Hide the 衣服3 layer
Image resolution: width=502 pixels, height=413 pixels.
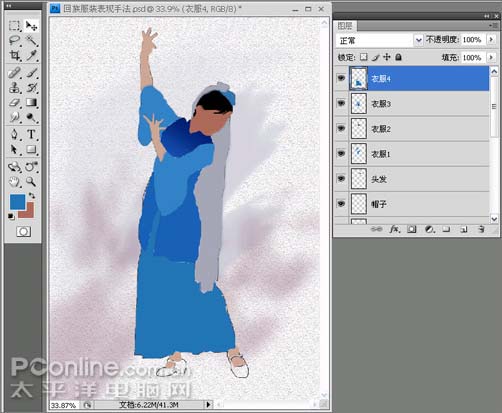click(341, 103)
